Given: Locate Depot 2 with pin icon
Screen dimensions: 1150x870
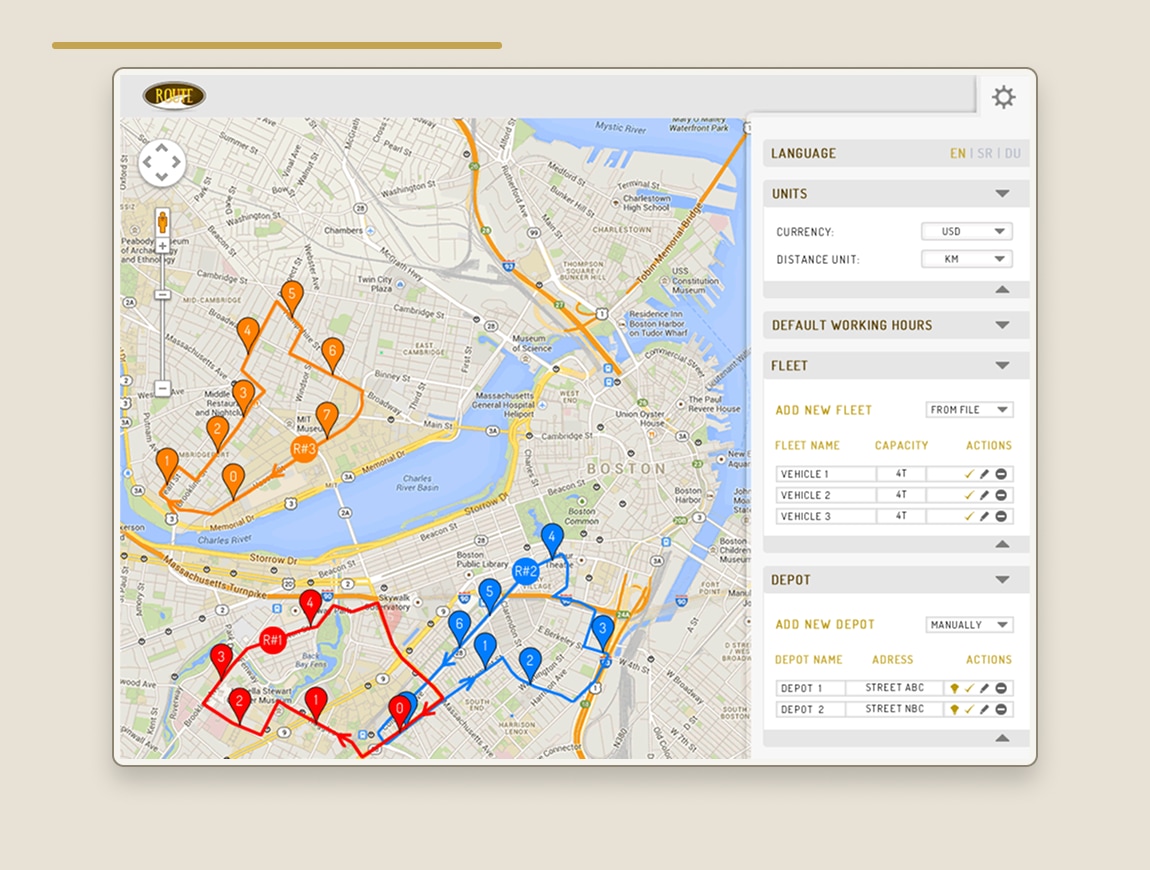Looking at the screenshot, I should point(954,709).
